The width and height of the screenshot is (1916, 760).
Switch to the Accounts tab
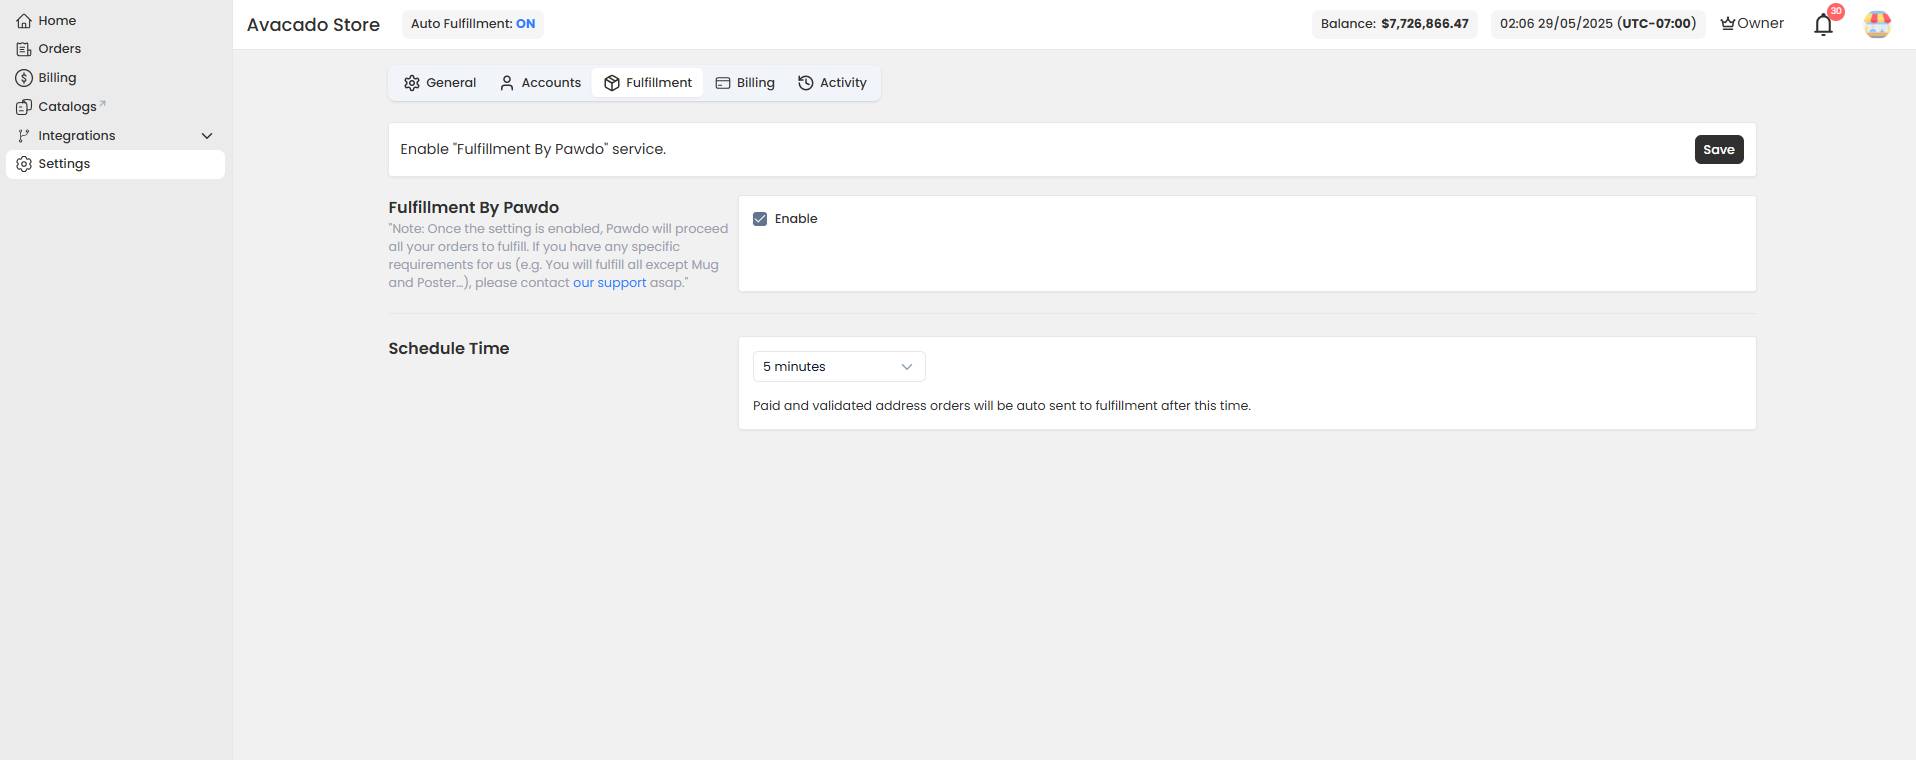coord(540,83)
